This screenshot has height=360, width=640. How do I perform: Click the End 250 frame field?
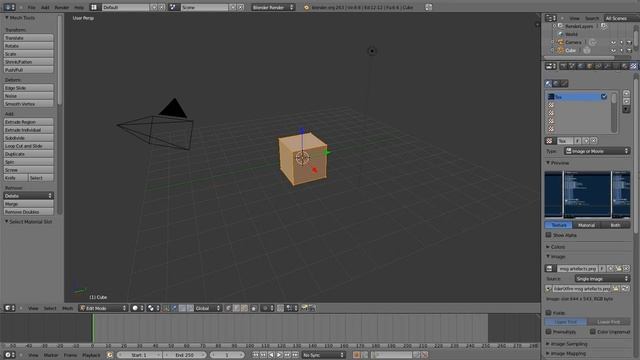pos(185,355)
